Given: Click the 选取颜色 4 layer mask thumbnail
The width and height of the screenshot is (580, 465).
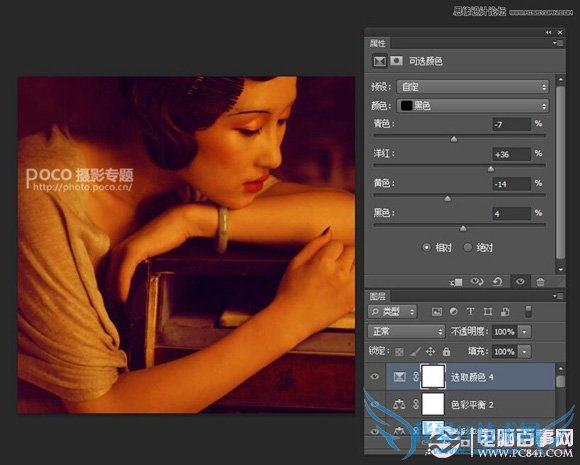Looking at the screenshot, I should click(433, 377).
